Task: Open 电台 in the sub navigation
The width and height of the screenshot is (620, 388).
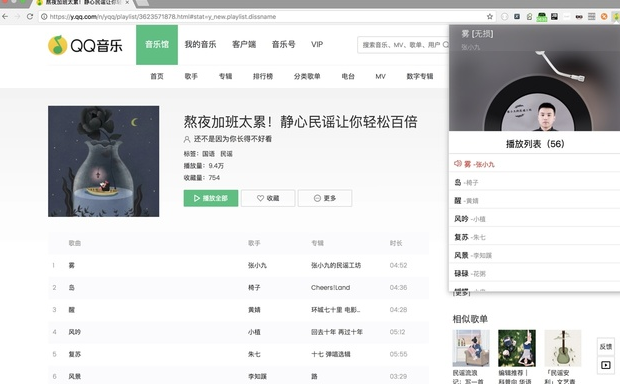Action: (348, 76)
